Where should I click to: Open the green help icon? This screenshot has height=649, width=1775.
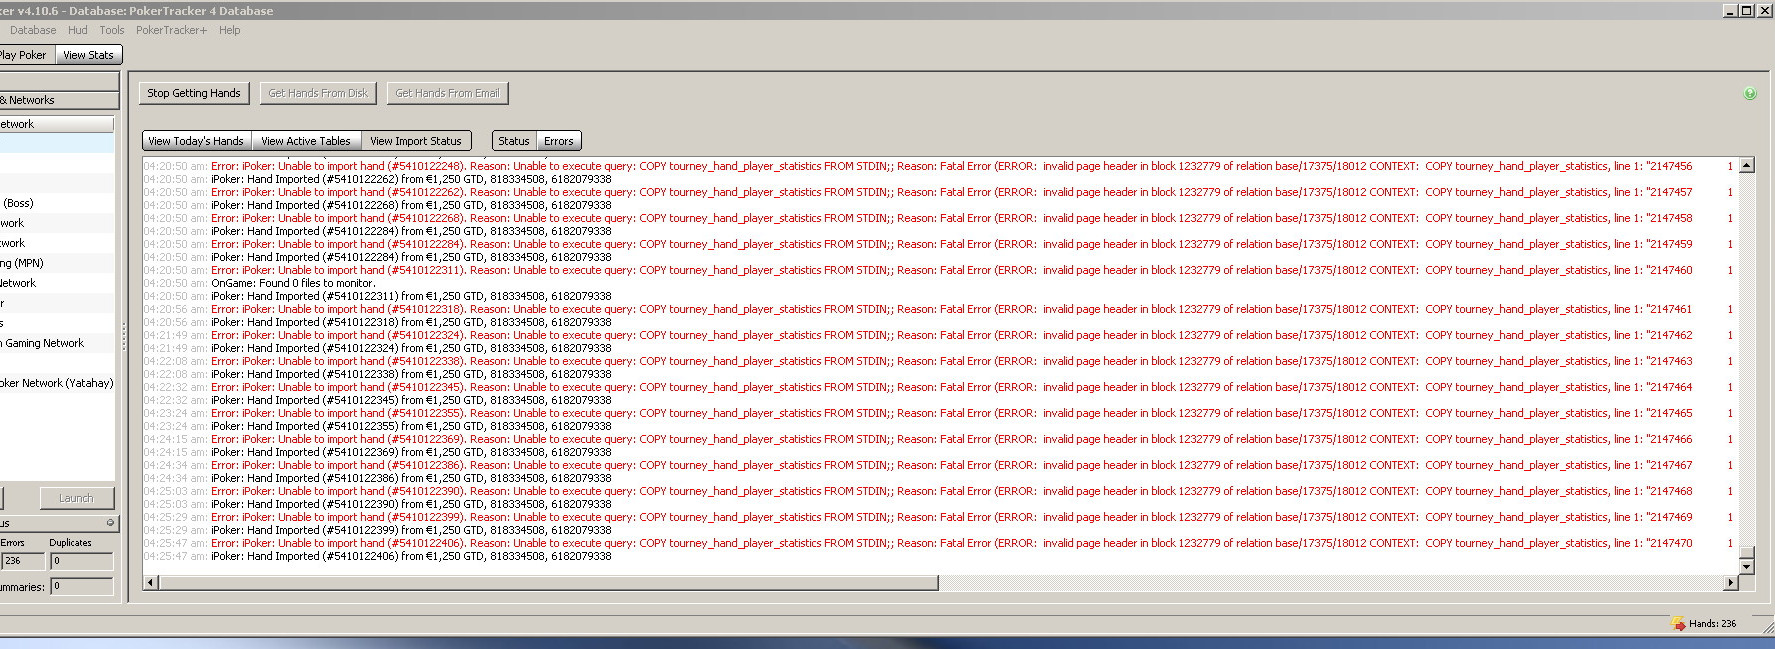click(1750, 93)
